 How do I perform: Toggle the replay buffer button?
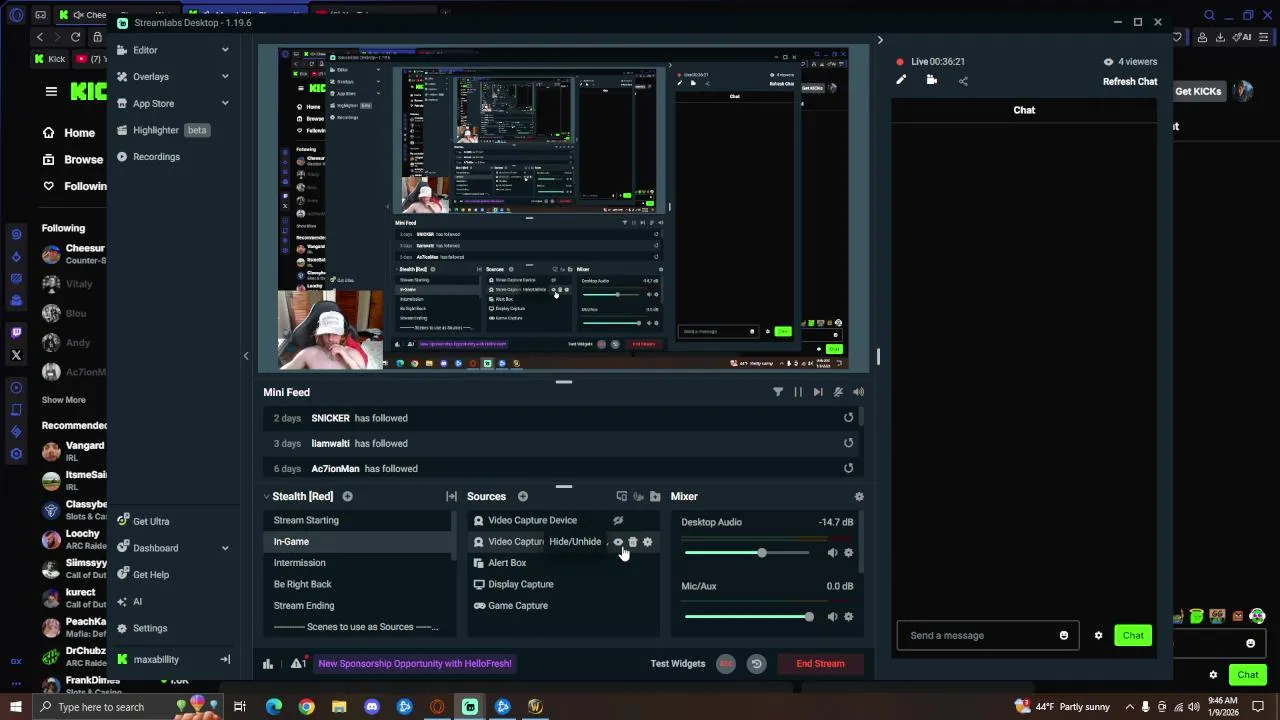[756, 664]
